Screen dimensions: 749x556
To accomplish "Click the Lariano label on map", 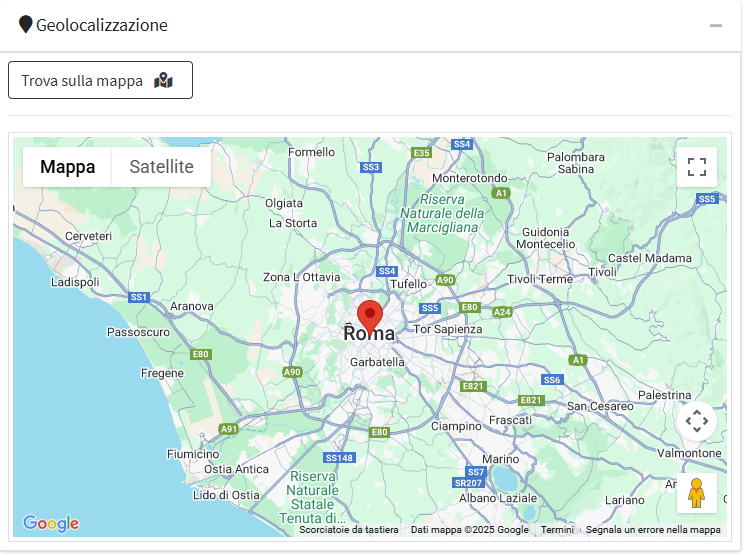I will (625, 500).
